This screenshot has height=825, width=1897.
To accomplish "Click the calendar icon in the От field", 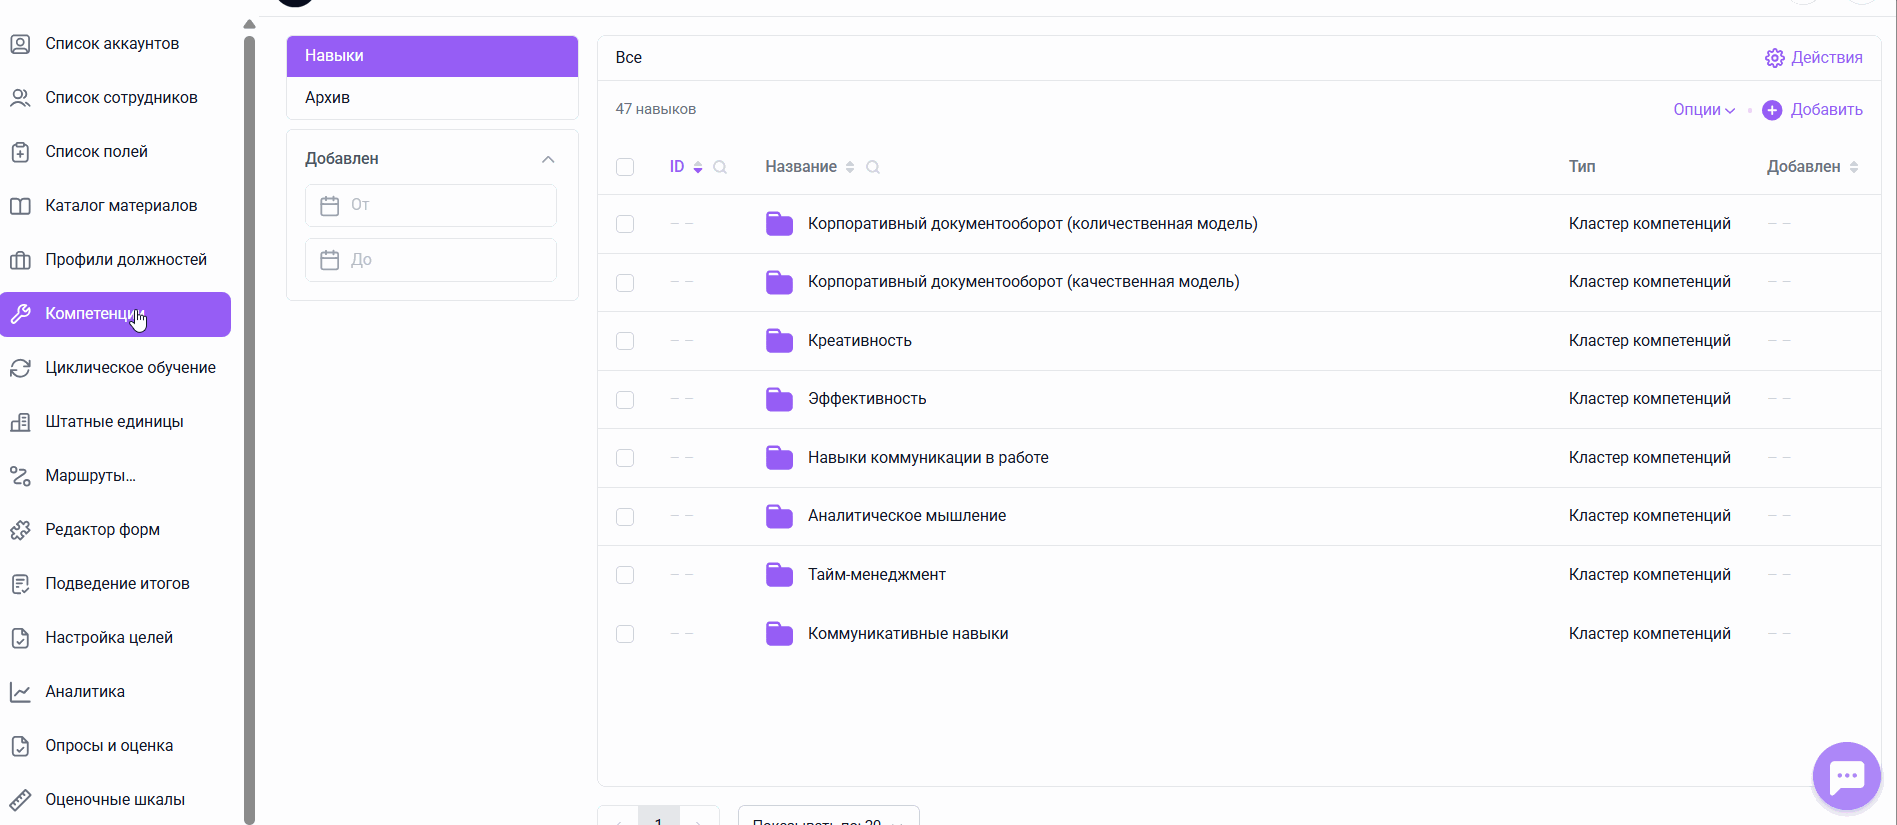I will pos(330,206).
